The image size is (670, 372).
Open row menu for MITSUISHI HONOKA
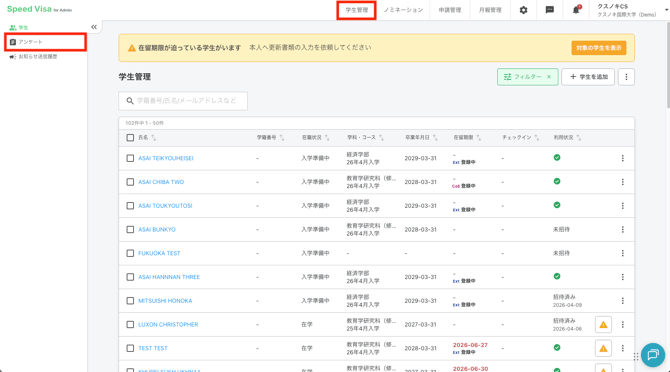623,301
